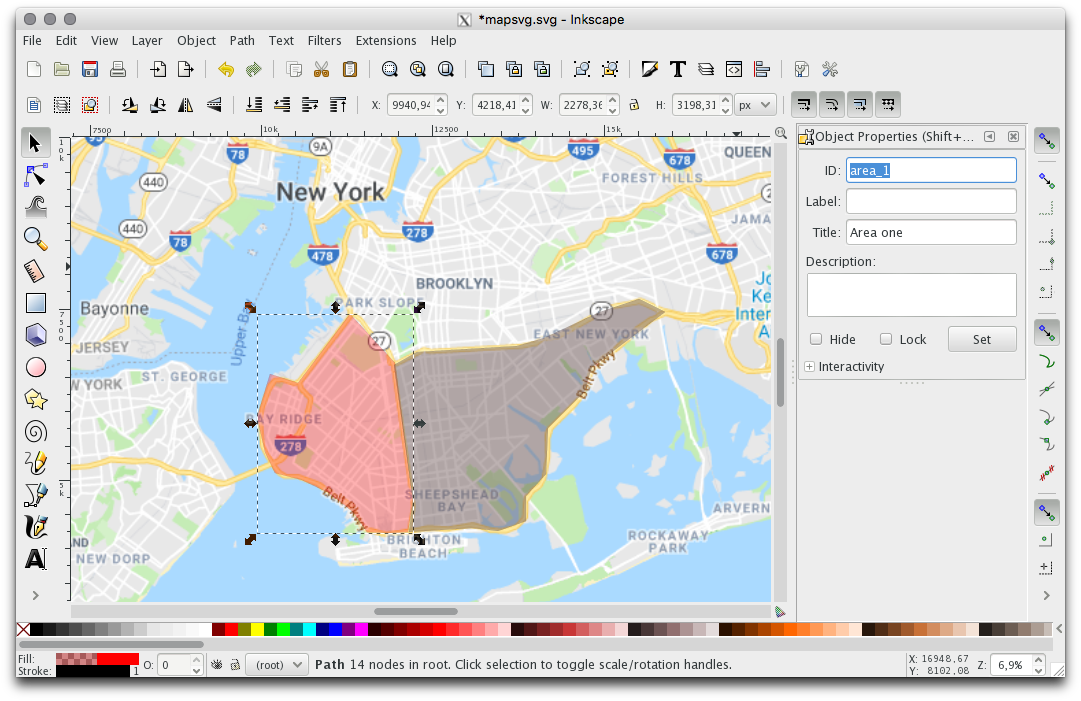Open the Filters menu
The width and height of the screenshot is (1081, 701).
pos(324,41)
